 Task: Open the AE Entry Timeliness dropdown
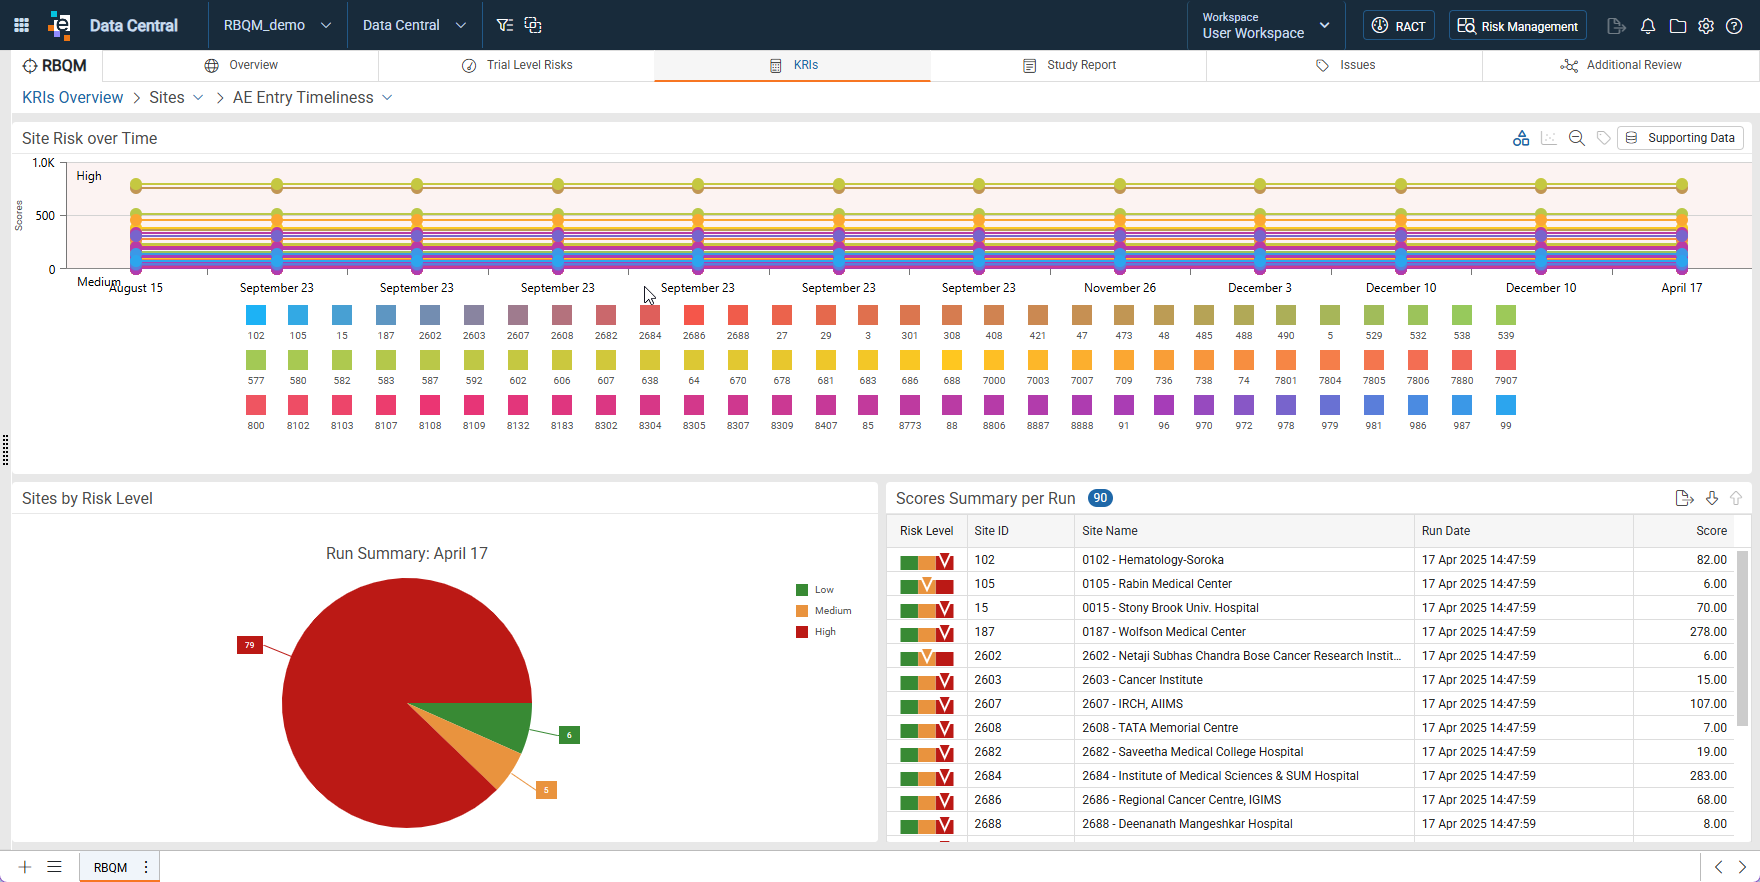pyautogui.click(x=313, y=97)
